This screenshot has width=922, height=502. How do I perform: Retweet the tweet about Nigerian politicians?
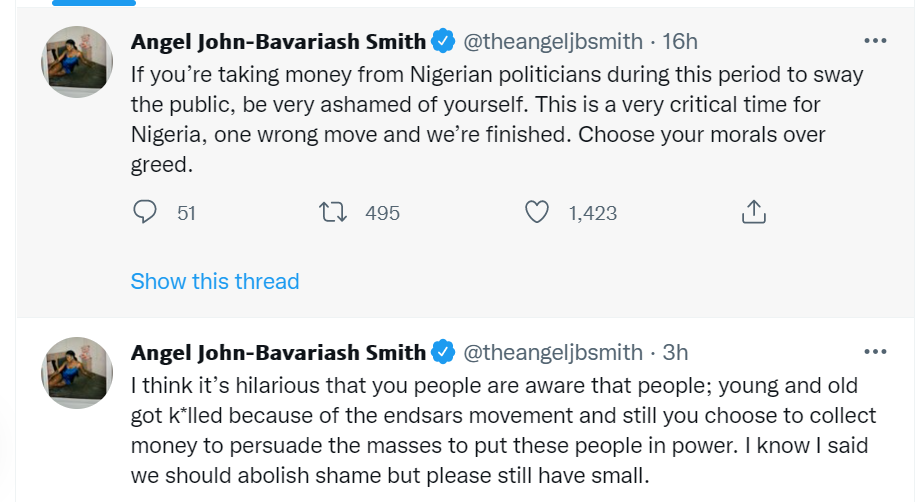click(330, 213)
